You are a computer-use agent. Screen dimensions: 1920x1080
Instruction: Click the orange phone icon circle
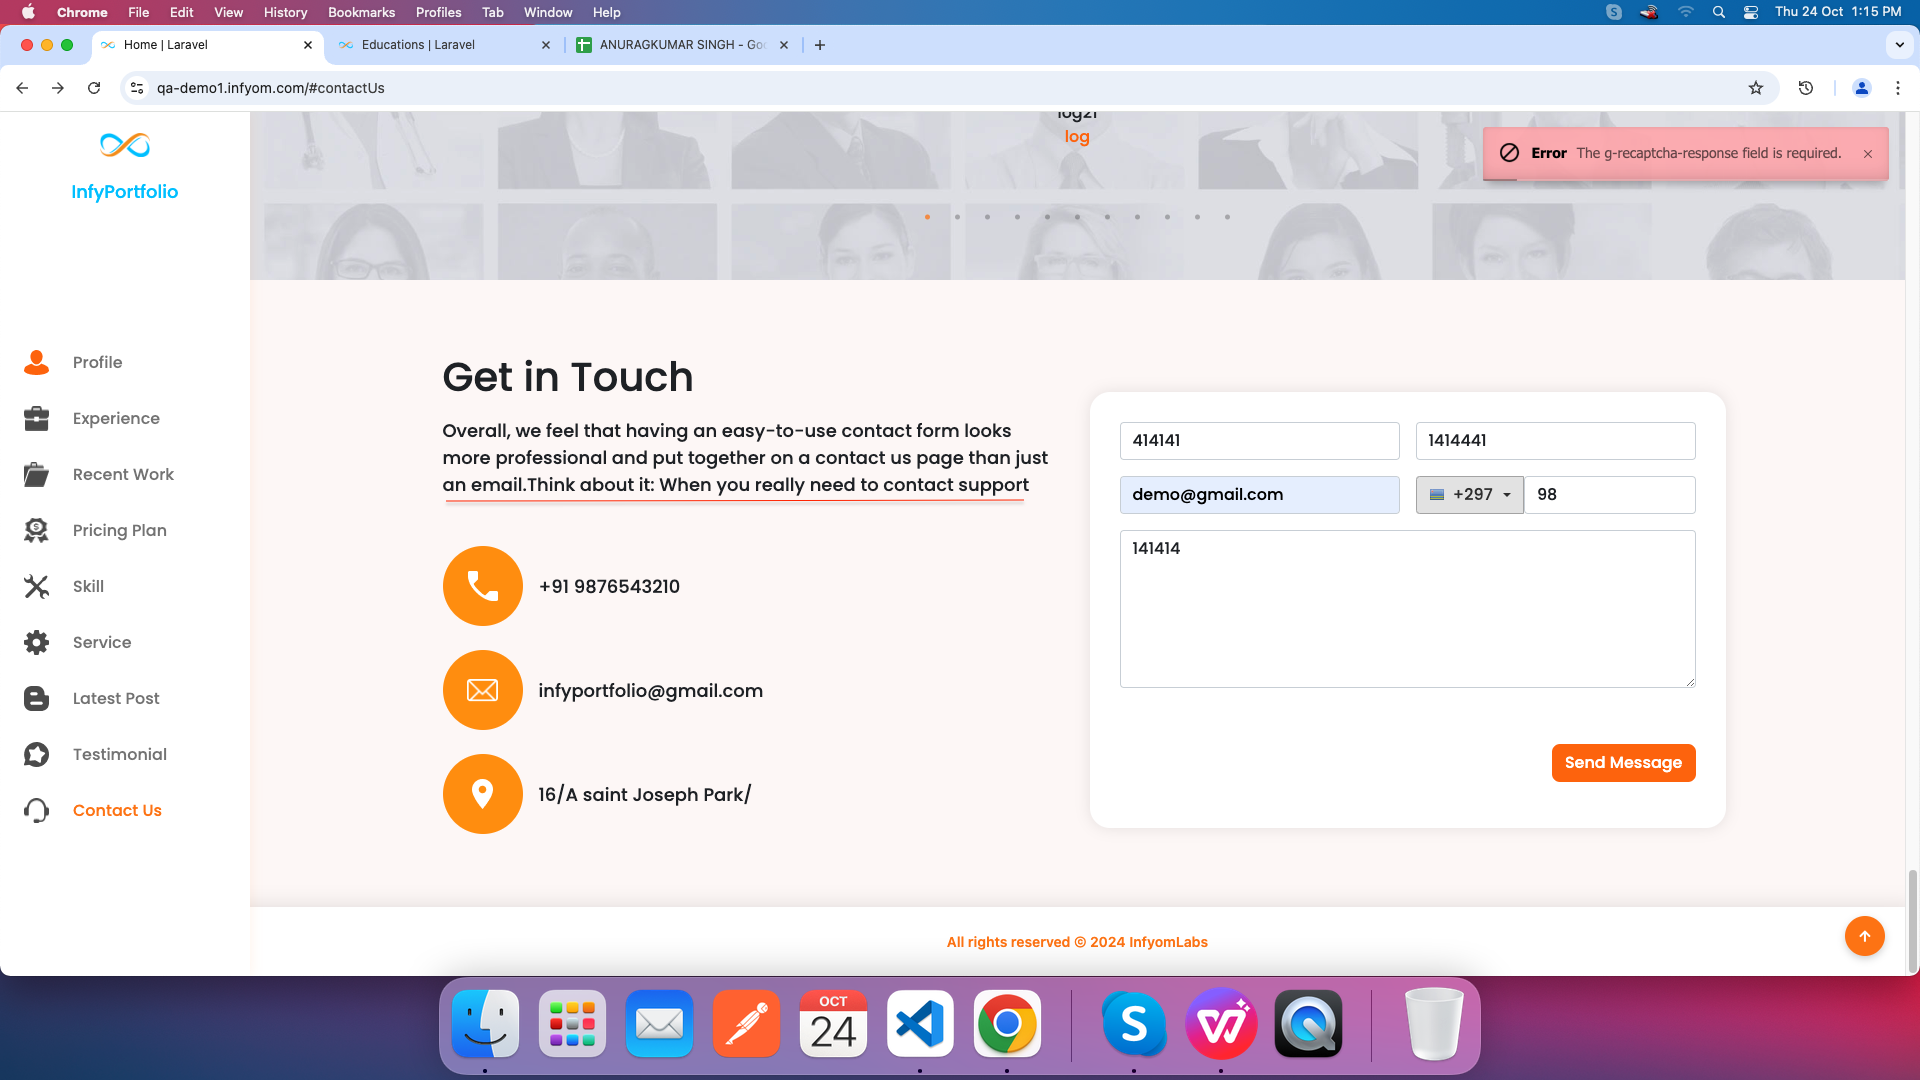(482, 586)
